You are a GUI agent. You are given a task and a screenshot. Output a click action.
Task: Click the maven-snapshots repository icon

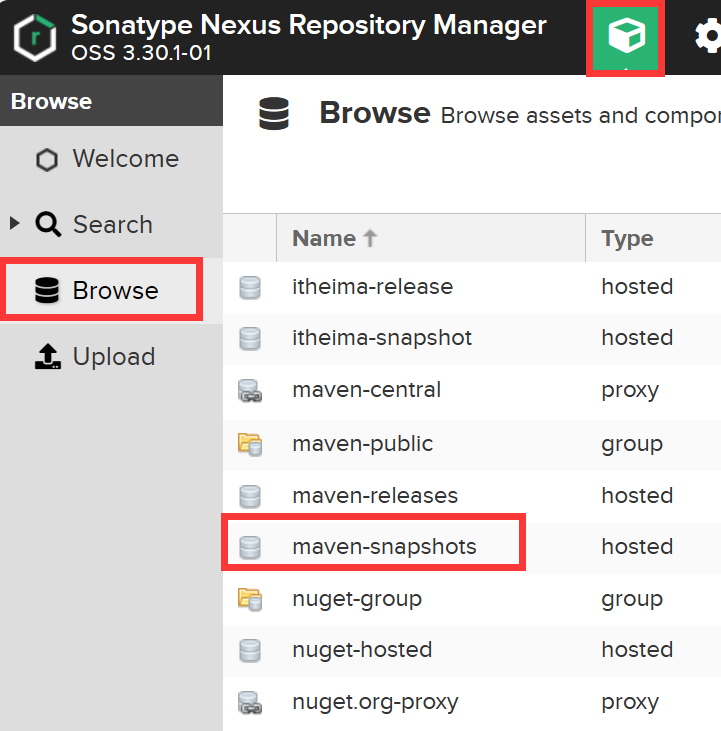[x=250, y=547]
